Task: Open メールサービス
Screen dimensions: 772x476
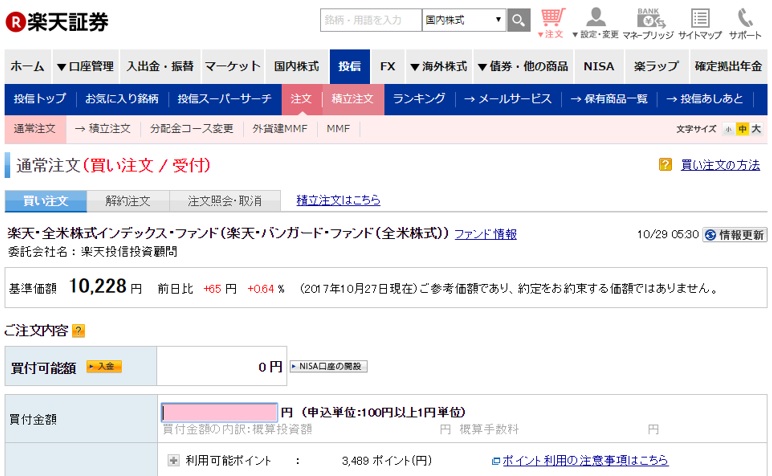Action: (508, 99)
